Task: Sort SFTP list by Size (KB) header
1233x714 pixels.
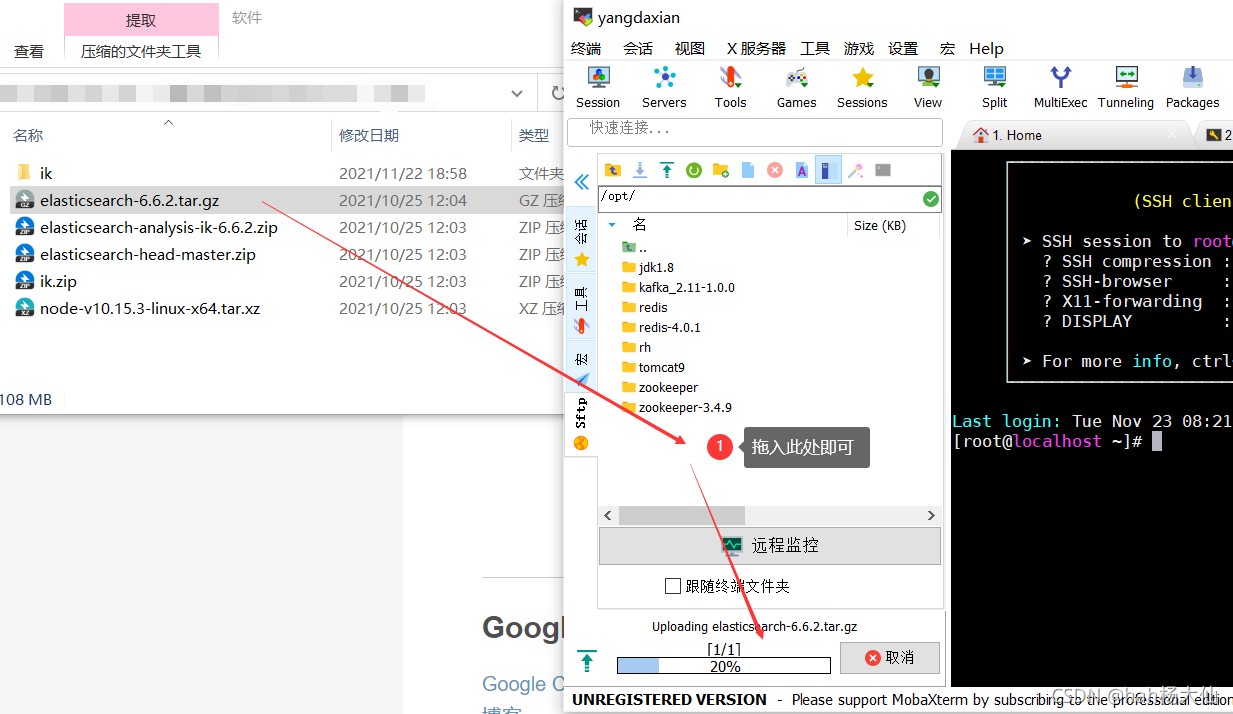Action: 880,226
